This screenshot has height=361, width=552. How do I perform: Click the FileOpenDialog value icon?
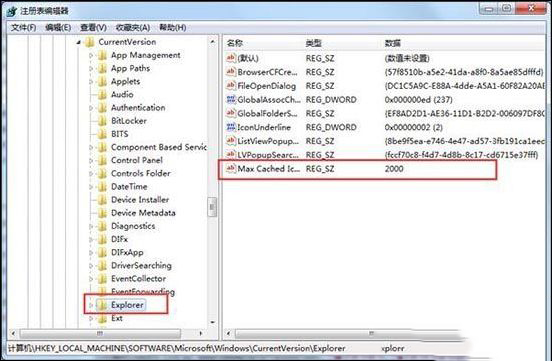231,86
